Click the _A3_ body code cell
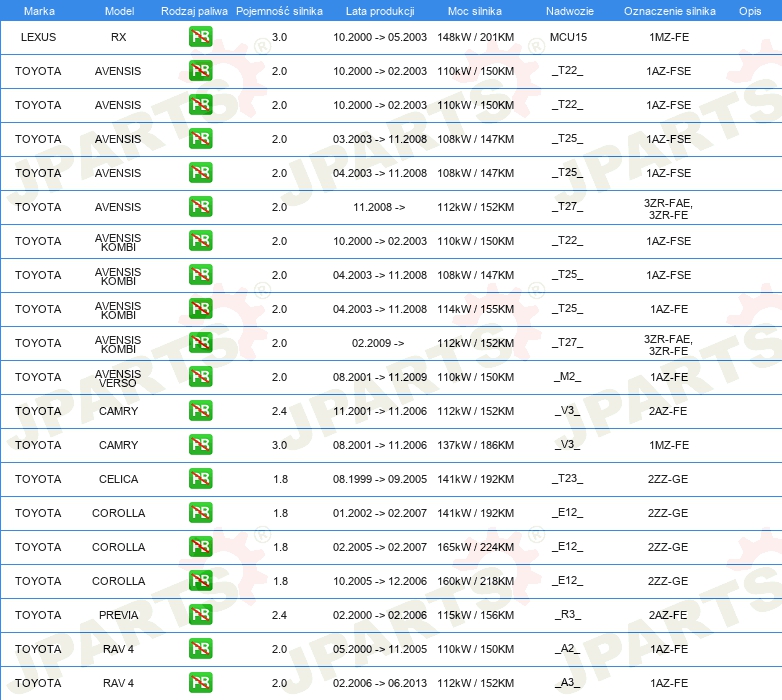Screen dimensions: 782x700 tap(568, 682)
